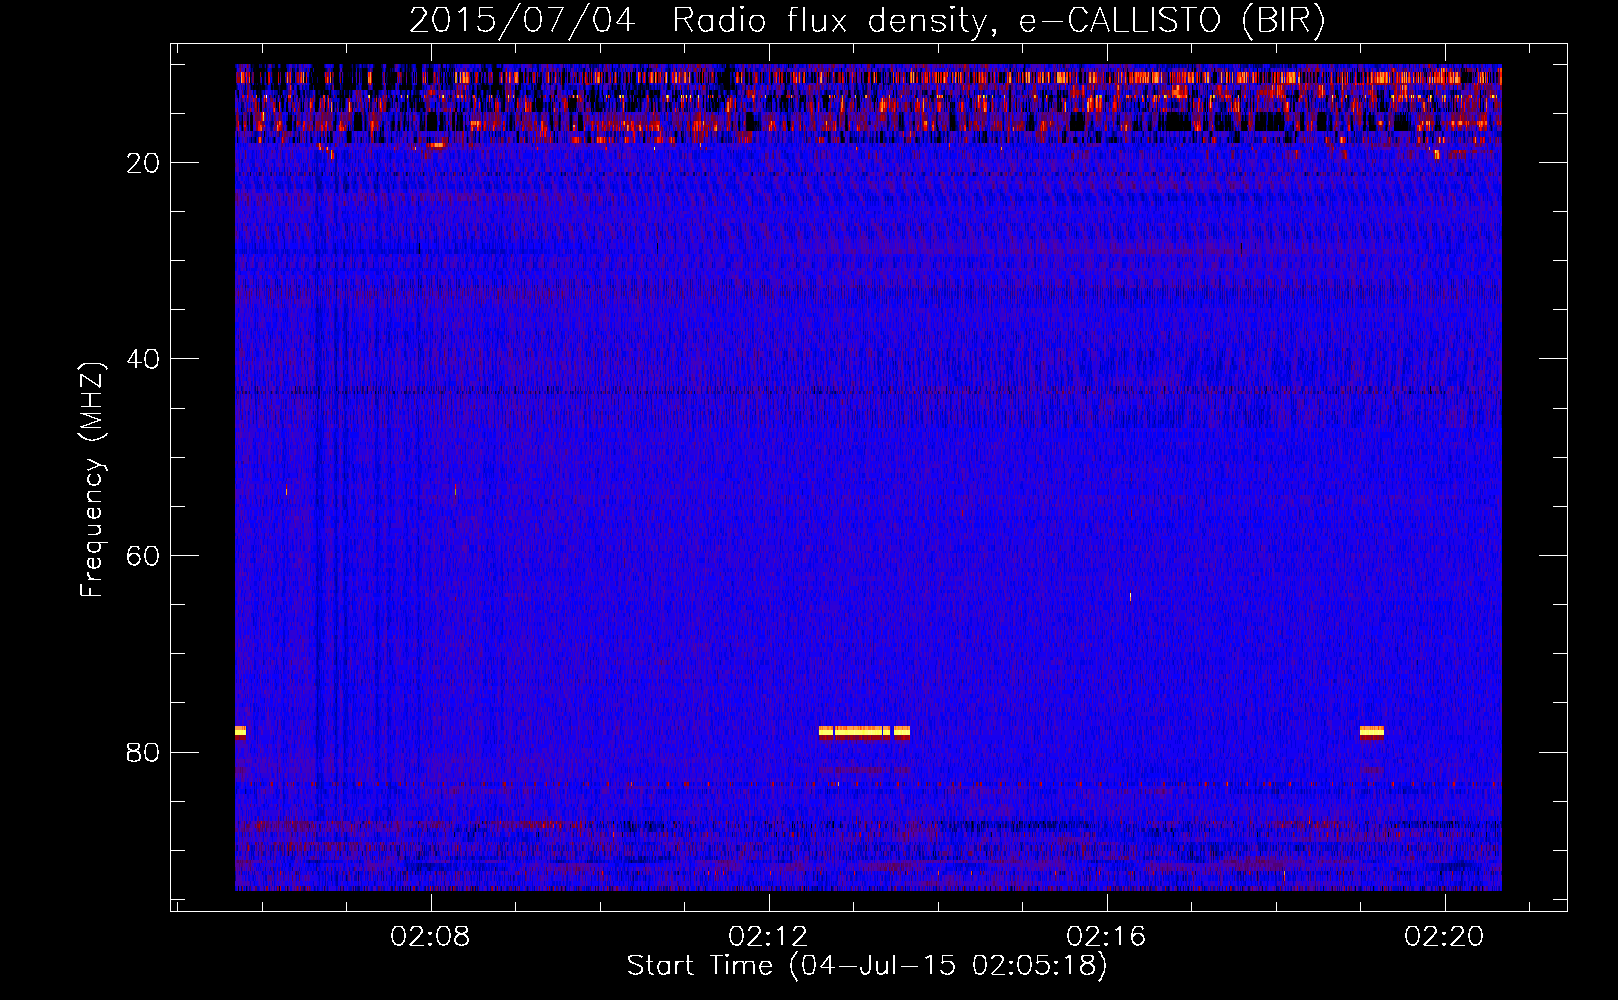Click the 02:08 time tick label
This screenshot has height=1000, width=1618.
431,937
